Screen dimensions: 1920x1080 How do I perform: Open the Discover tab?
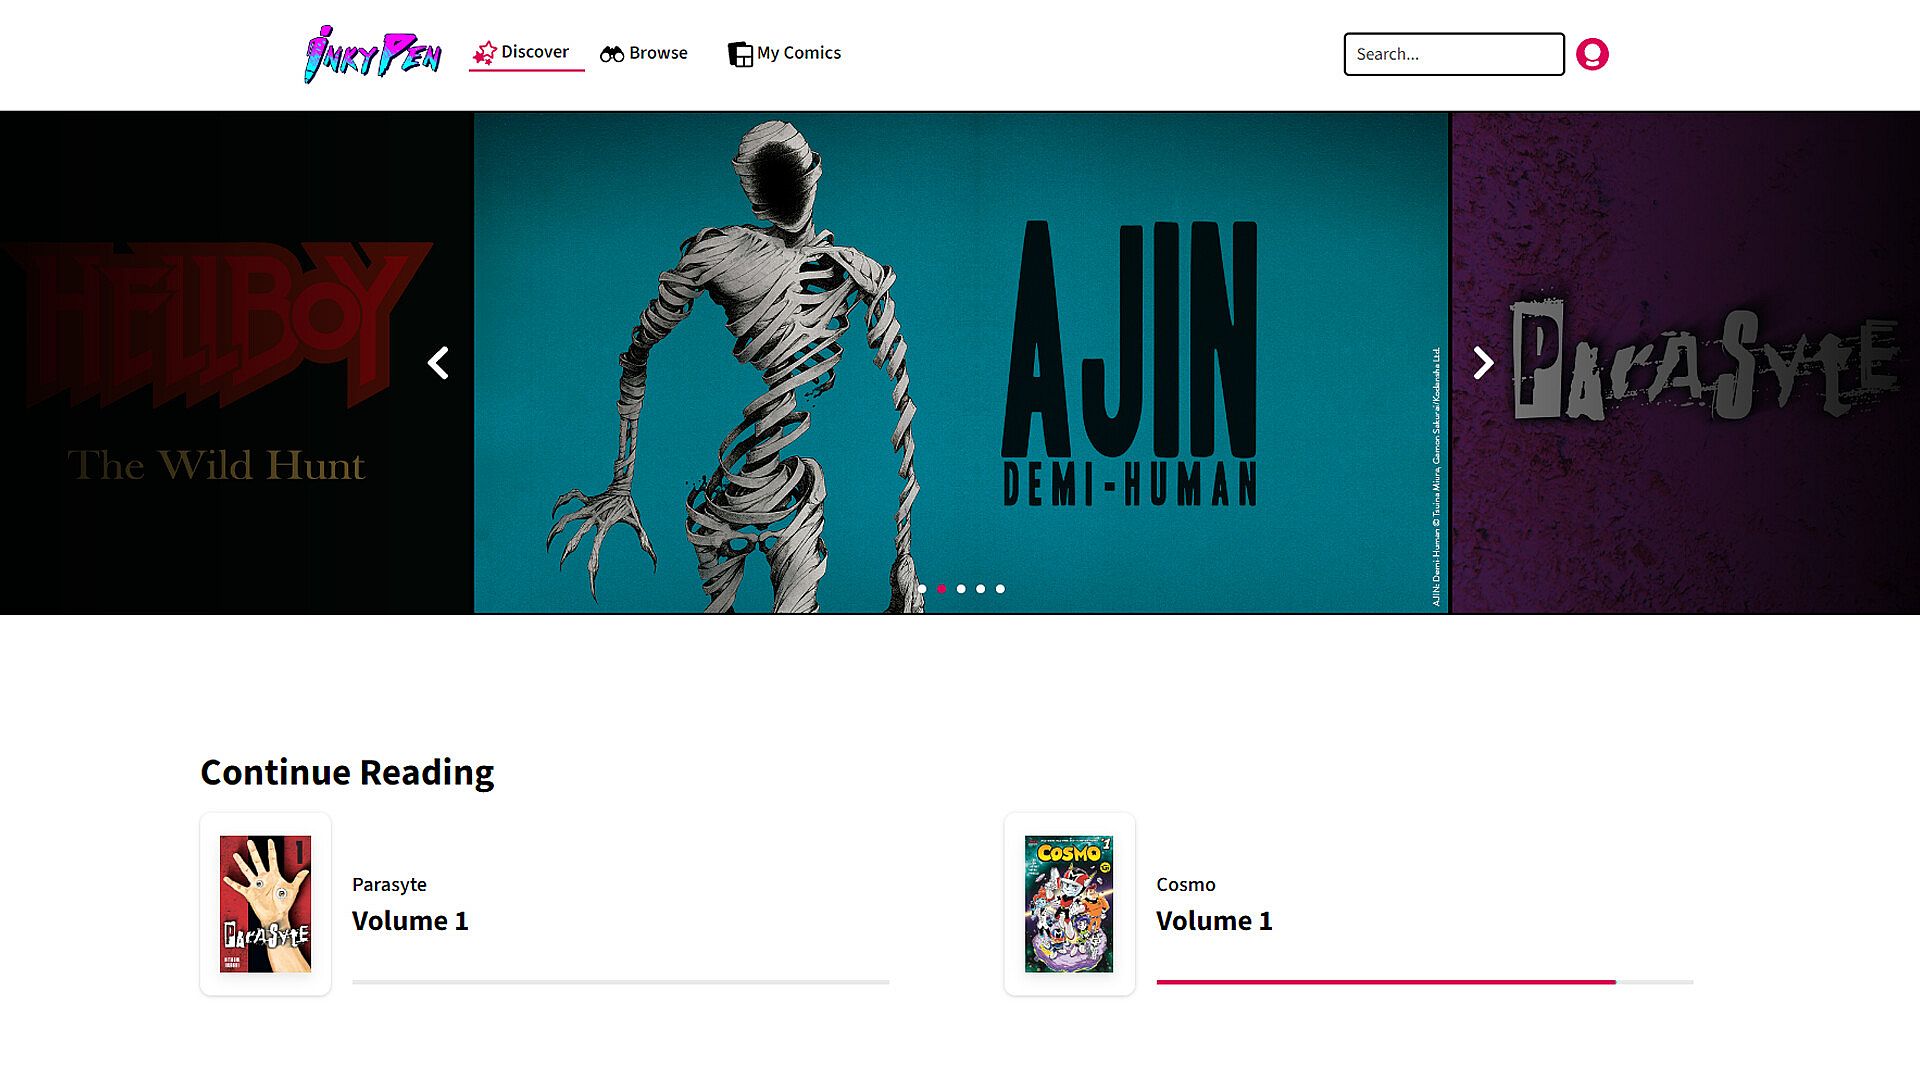pyautogui.click(x=526, y=53)
